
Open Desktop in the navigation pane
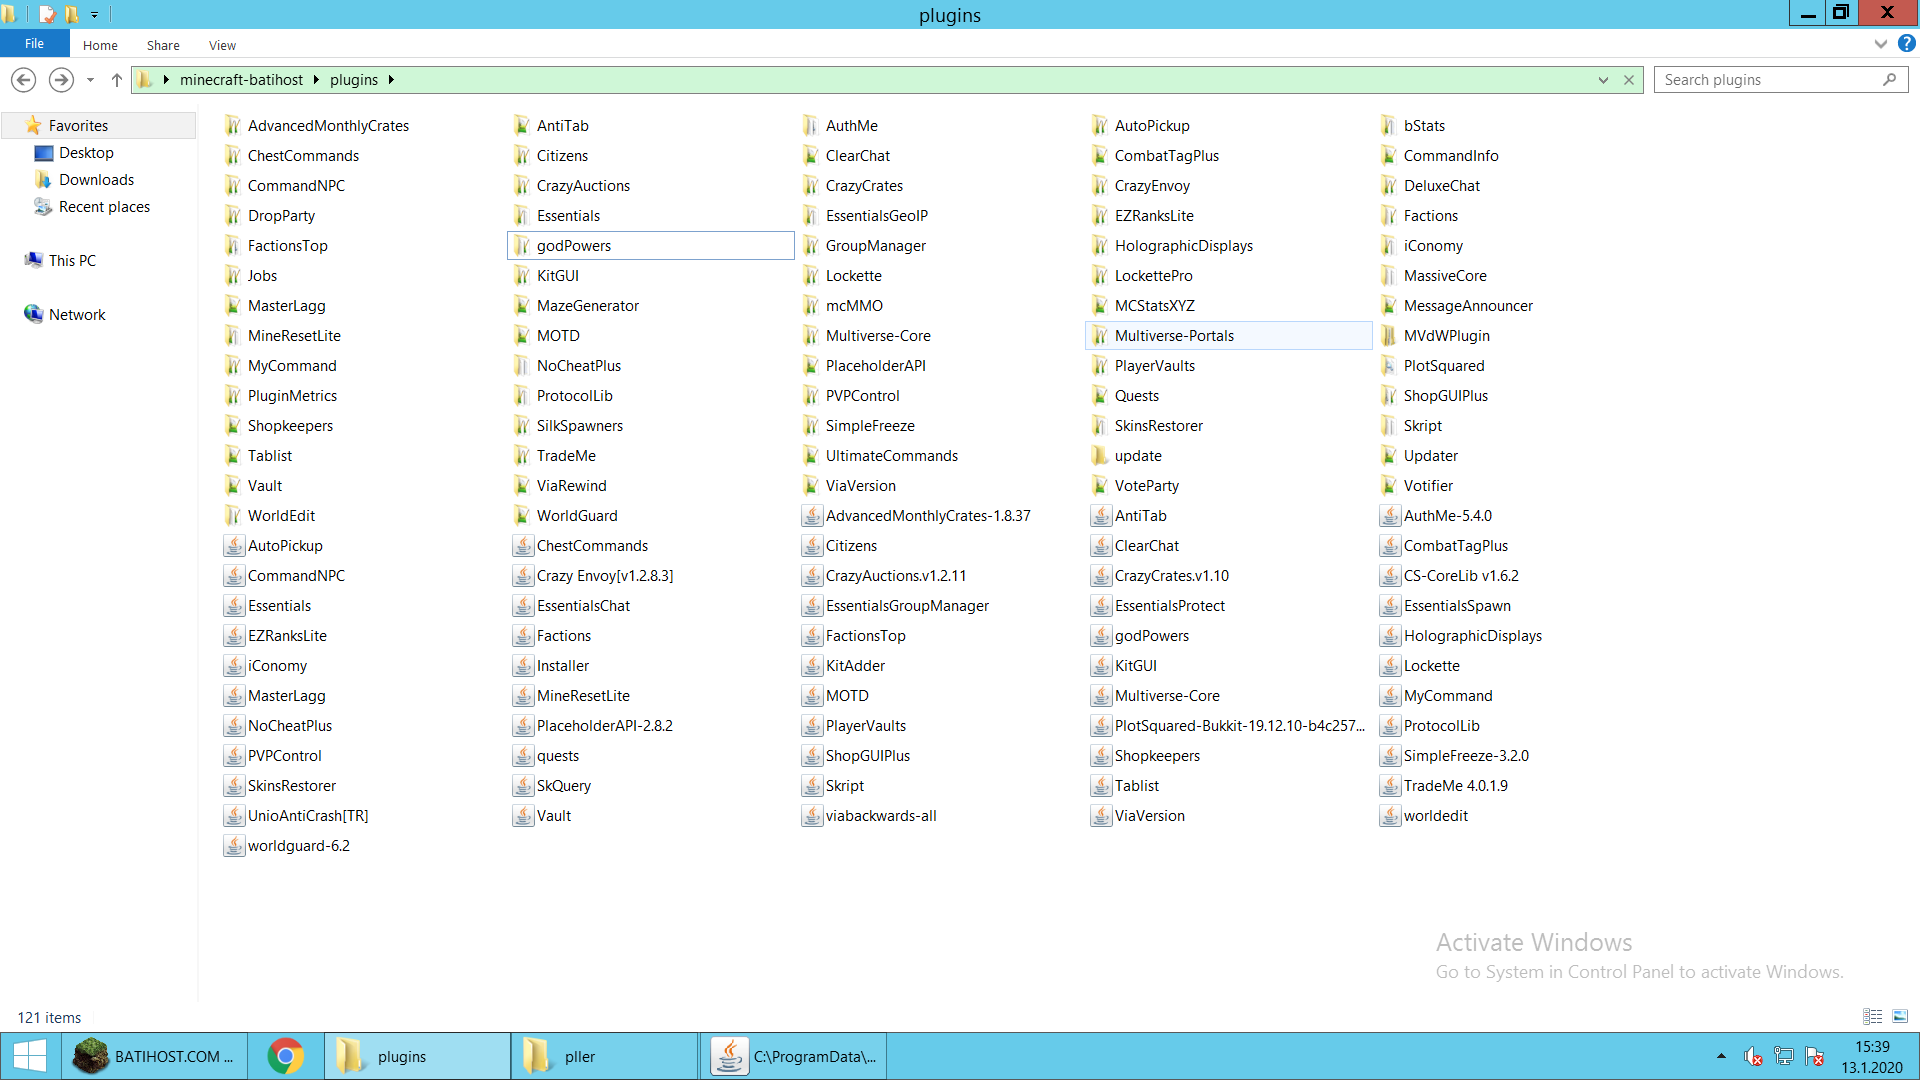click(x=86, y=153)
